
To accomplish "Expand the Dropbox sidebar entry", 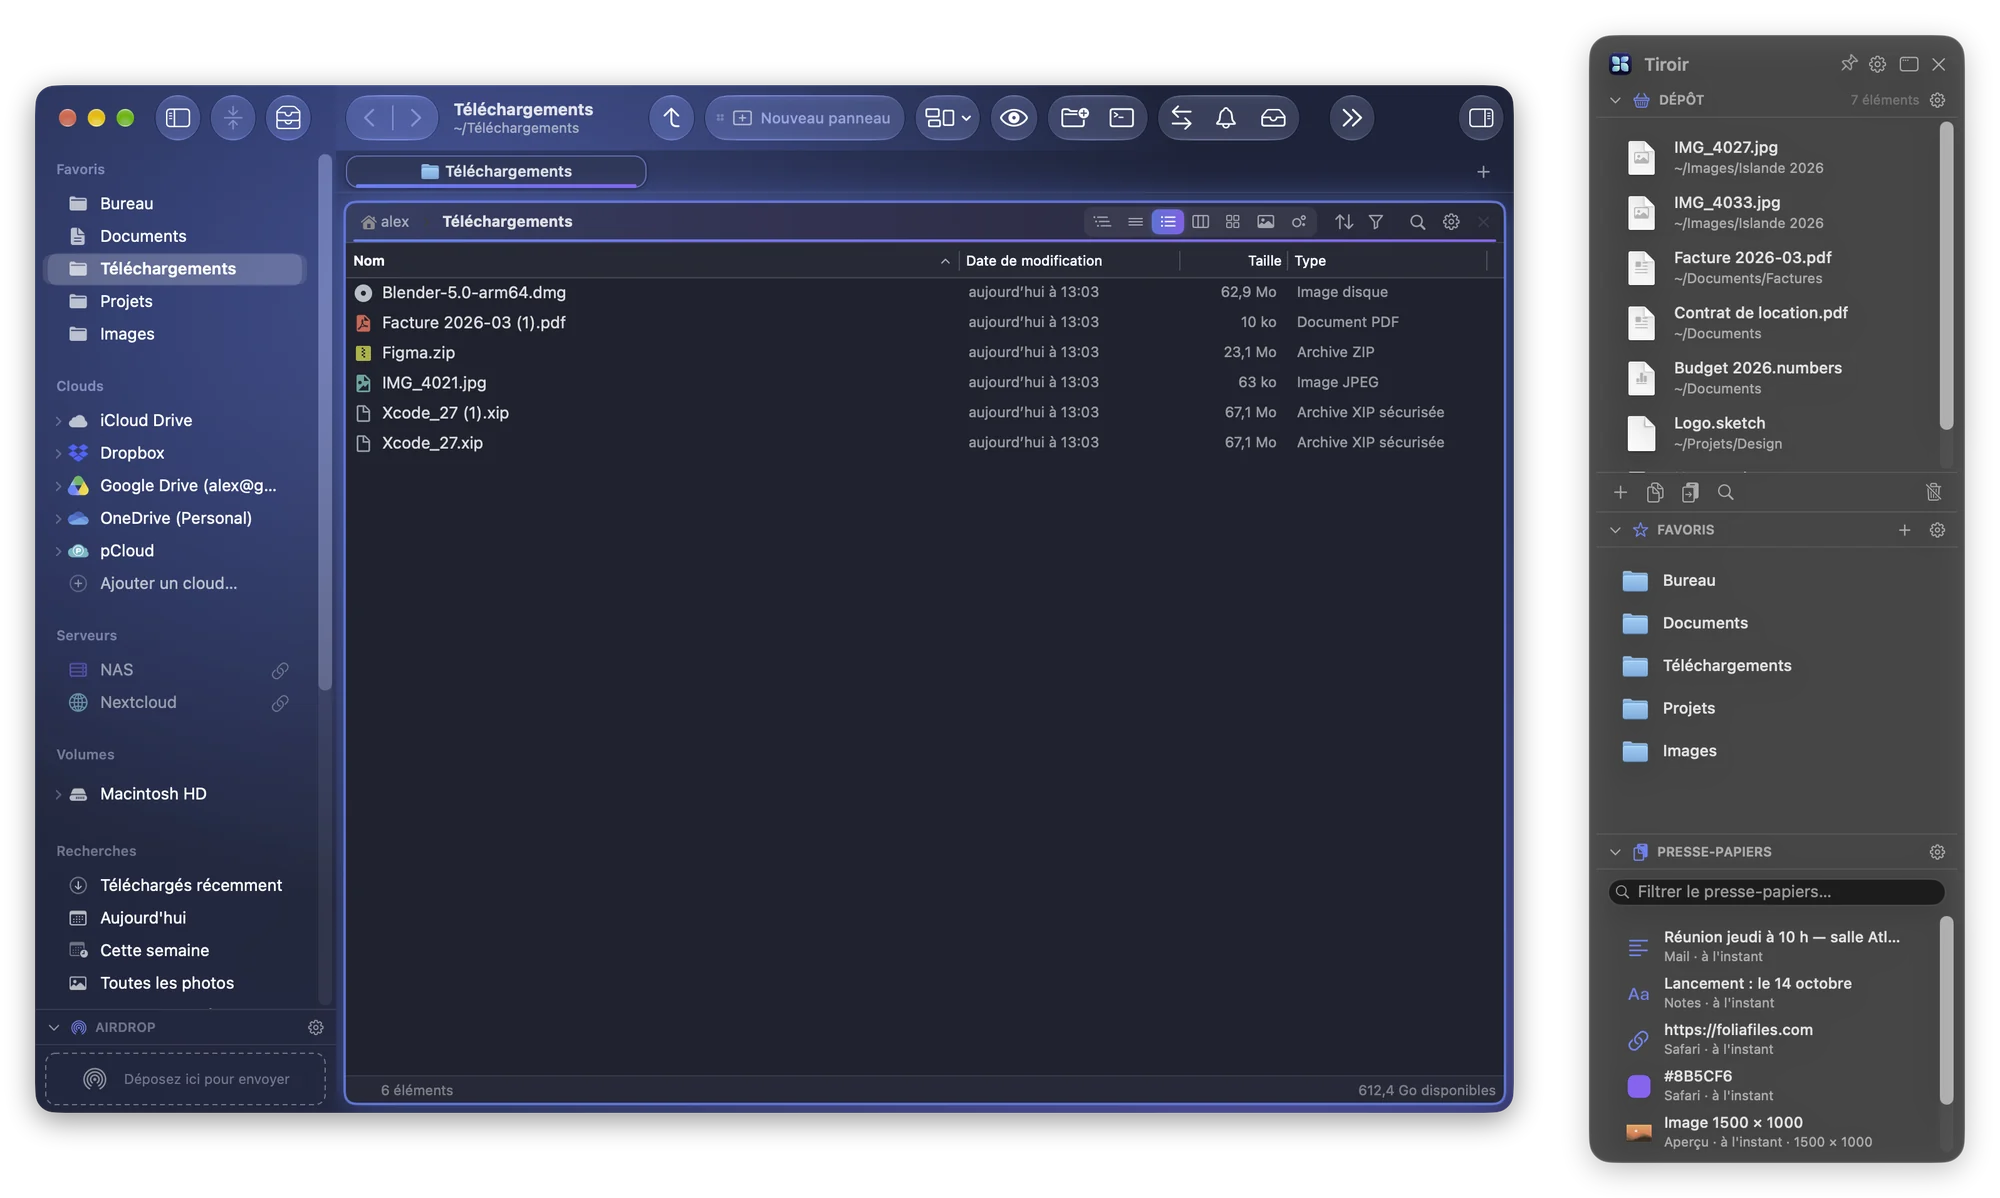I will [x=58, y=453].
